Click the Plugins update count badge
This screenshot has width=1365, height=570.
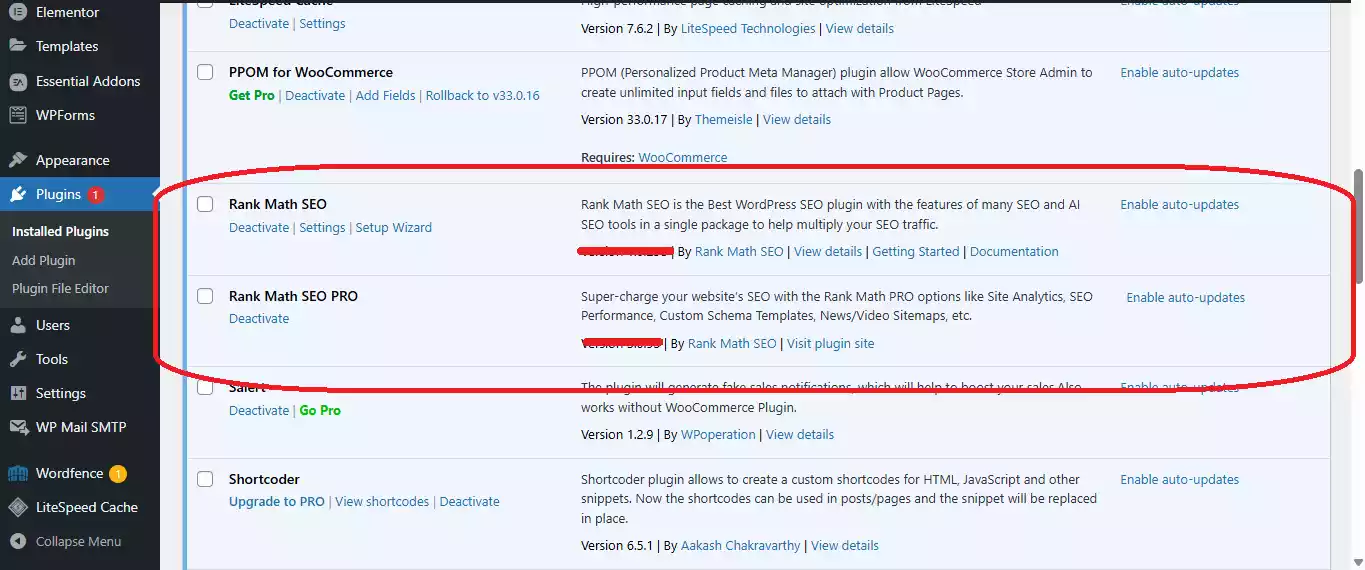[96, 195]
